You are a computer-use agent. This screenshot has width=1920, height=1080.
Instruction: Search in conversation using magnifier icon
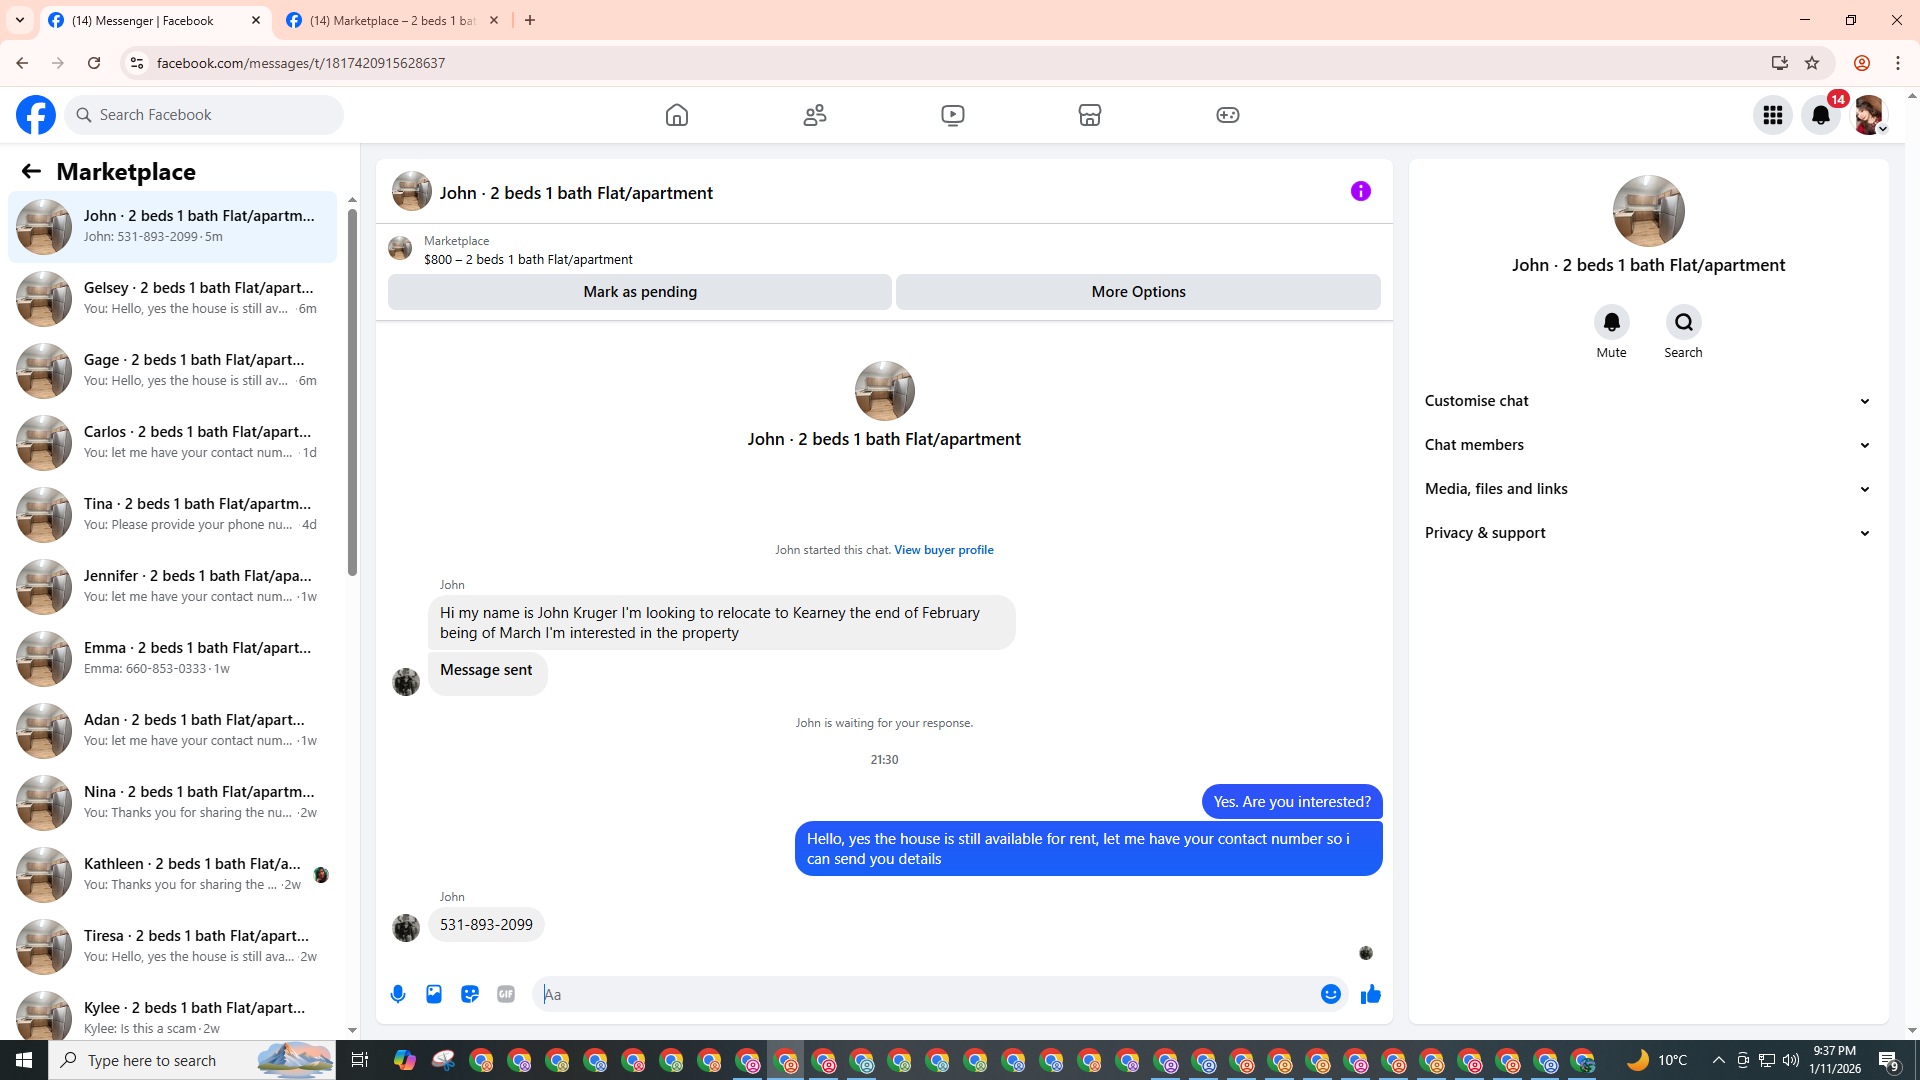tap(1684, 322)
